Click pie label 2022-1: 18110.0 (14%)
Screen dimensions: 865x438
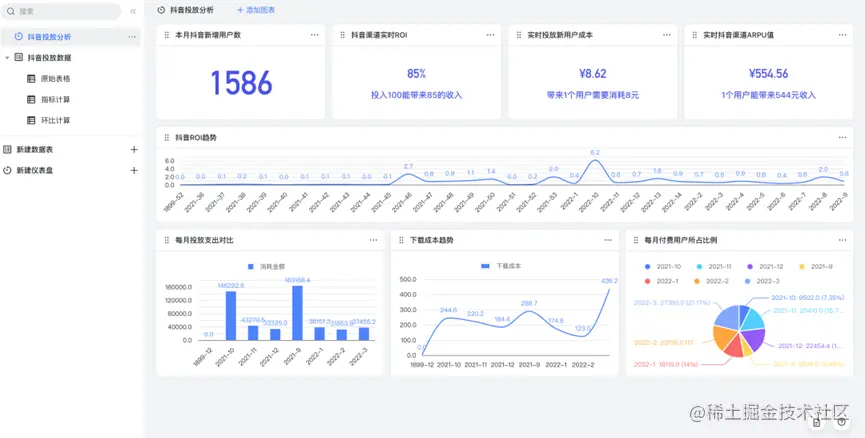666,364
